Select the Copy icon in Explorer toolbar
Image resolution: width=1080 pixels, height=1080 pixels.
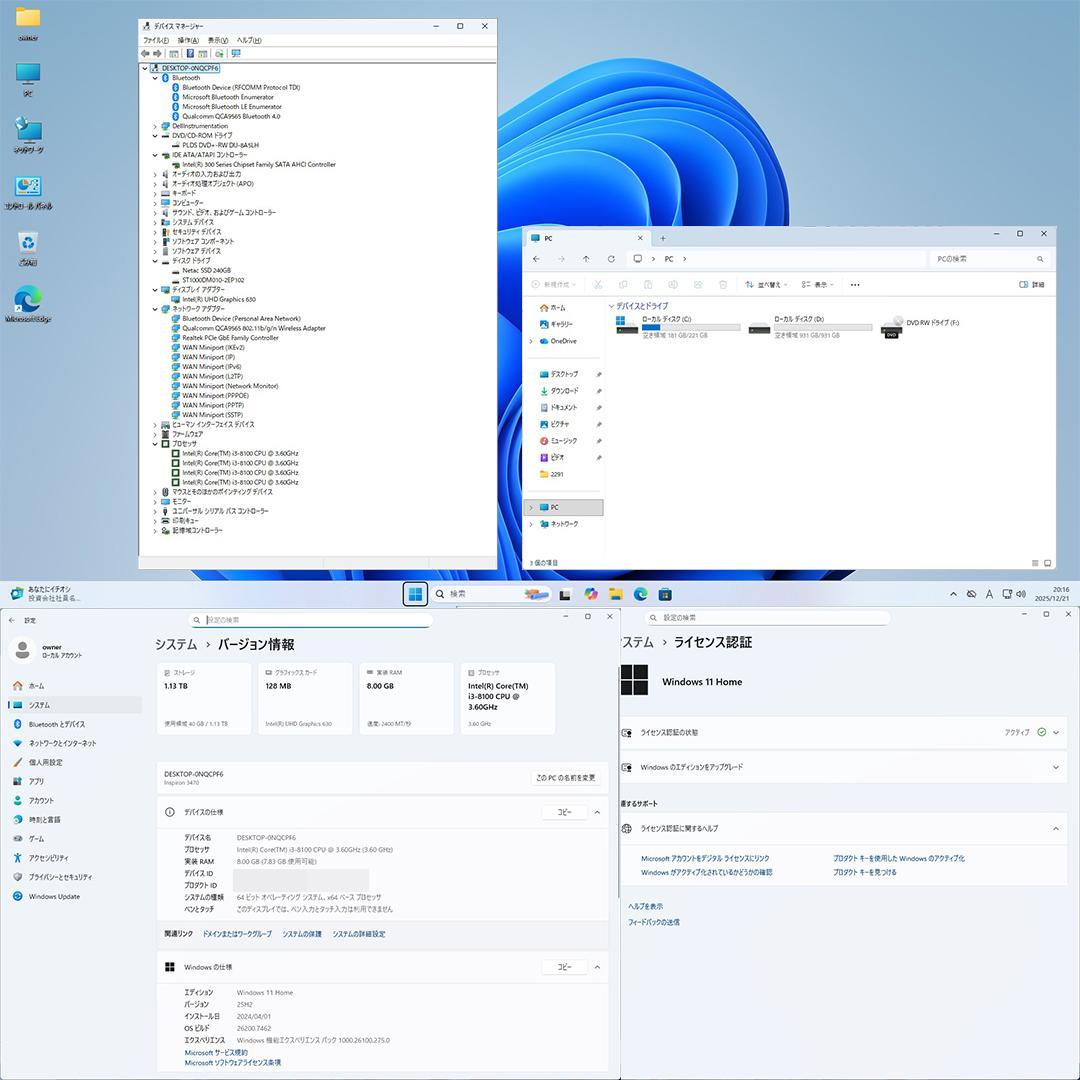(x=621, y=285)
